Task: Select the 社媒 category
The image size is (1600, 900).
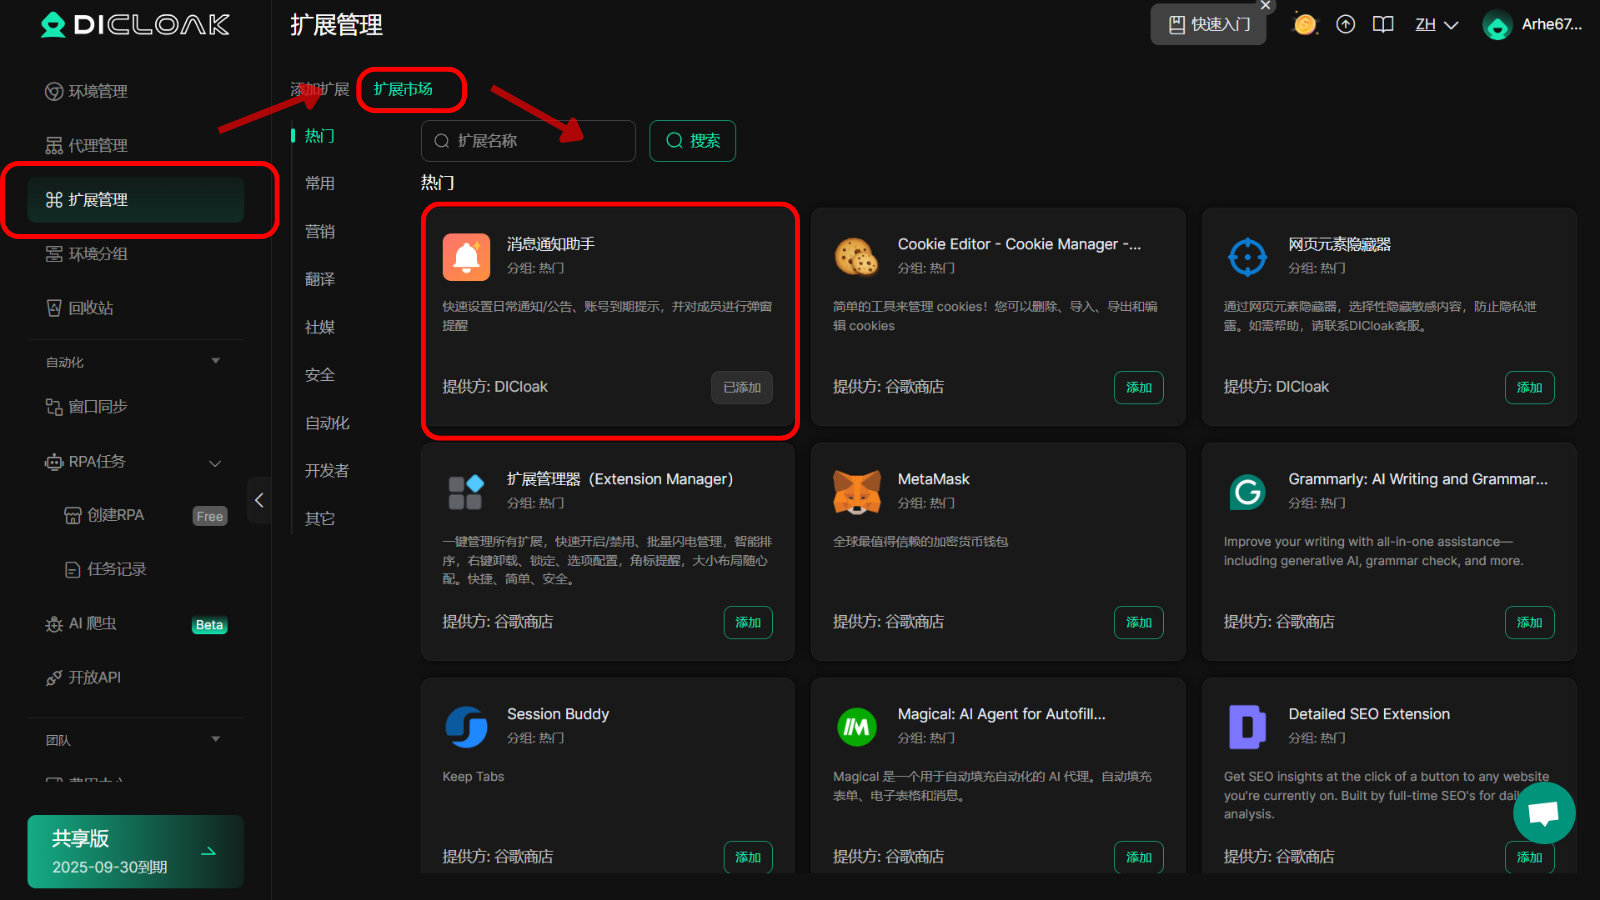Action: pos(320,328)
